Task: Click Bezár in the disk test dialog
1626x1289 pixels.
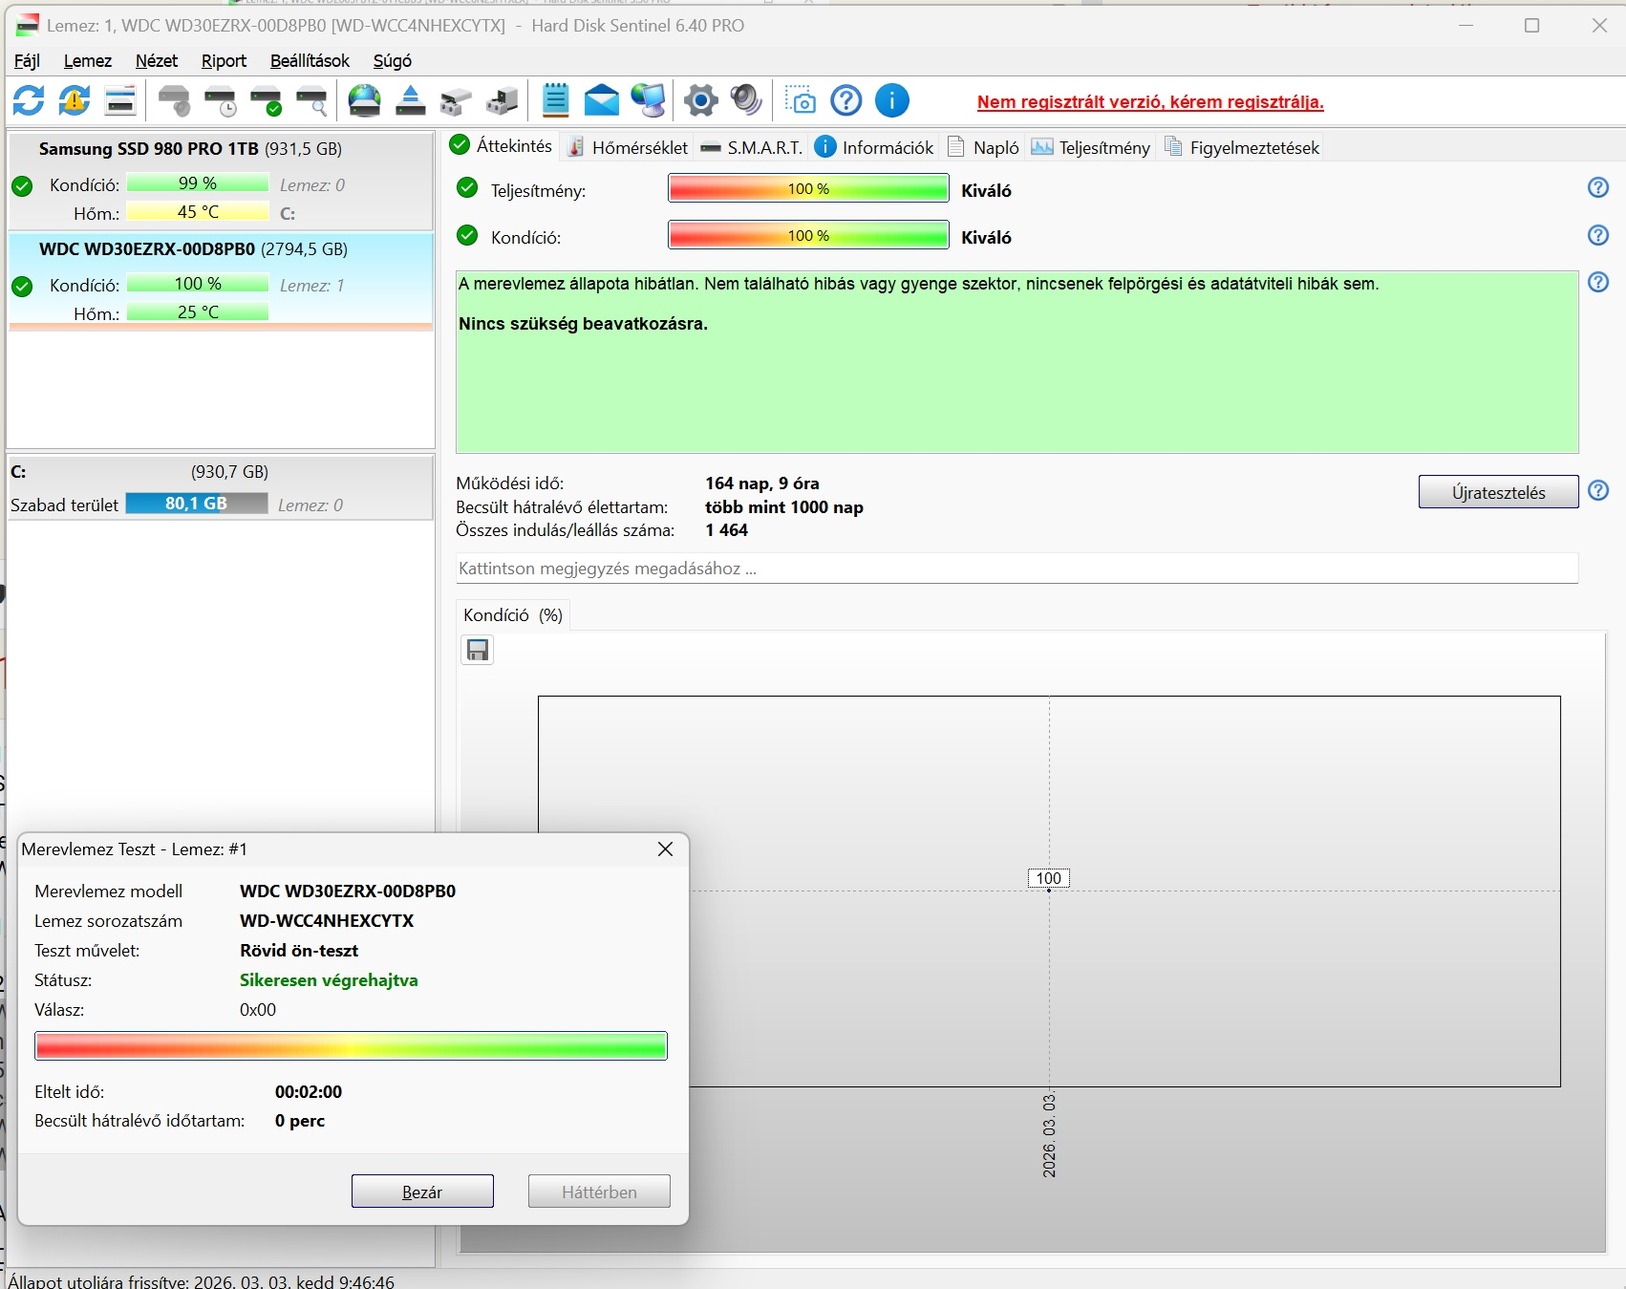Action: tap(422, 1191)
